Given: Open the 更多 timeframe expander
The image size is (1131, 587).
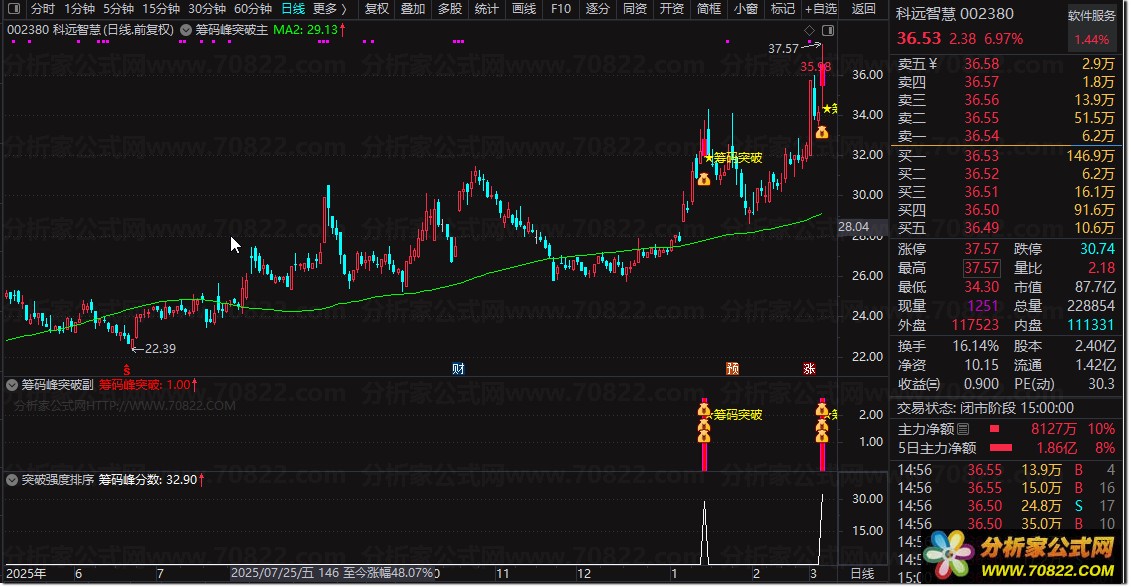Looking at the screenshot, I should pos(330,9).
